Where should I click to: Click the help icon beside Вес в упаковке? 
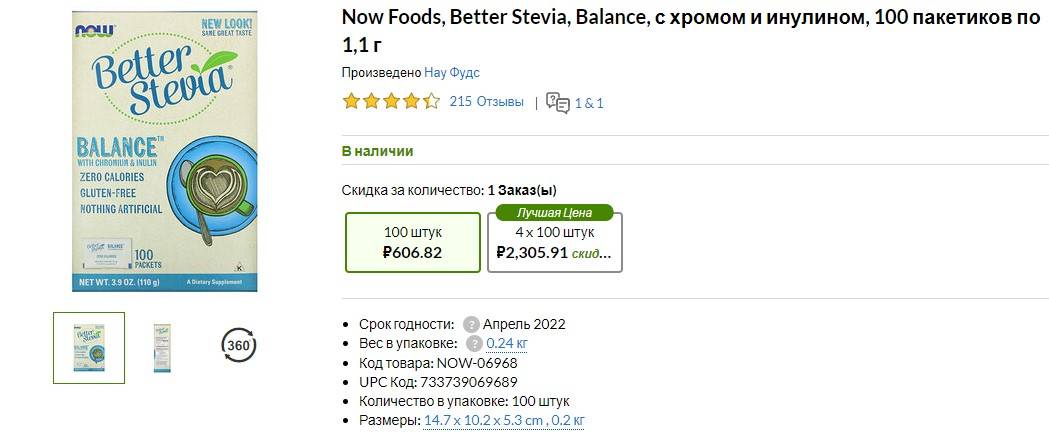[475, 344]
